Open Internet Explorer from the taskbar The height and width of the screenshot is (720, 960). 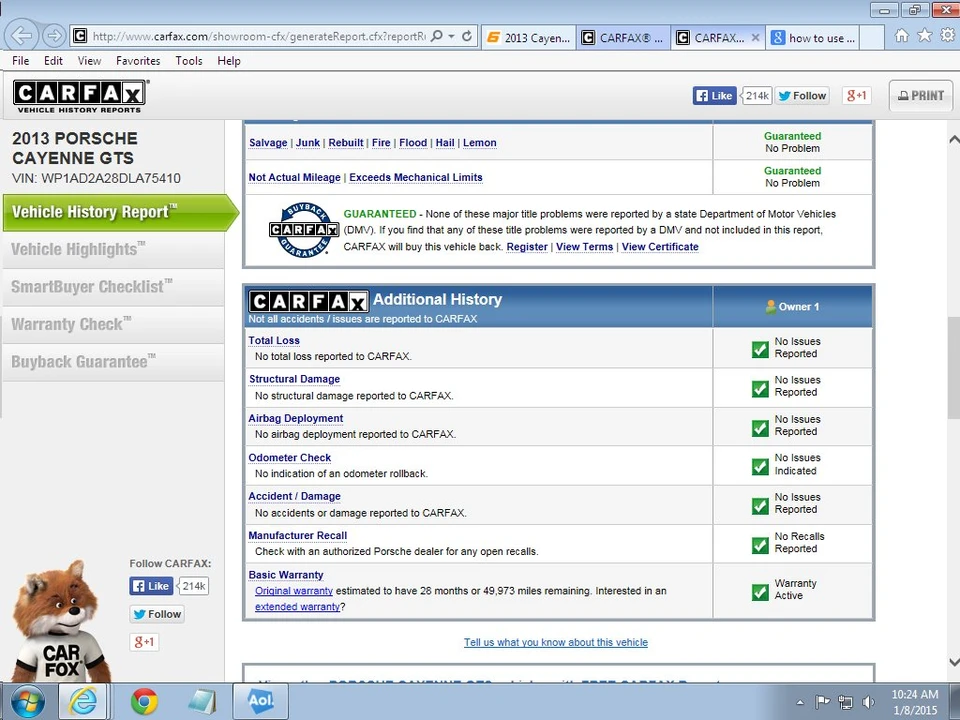pos(83,702)
